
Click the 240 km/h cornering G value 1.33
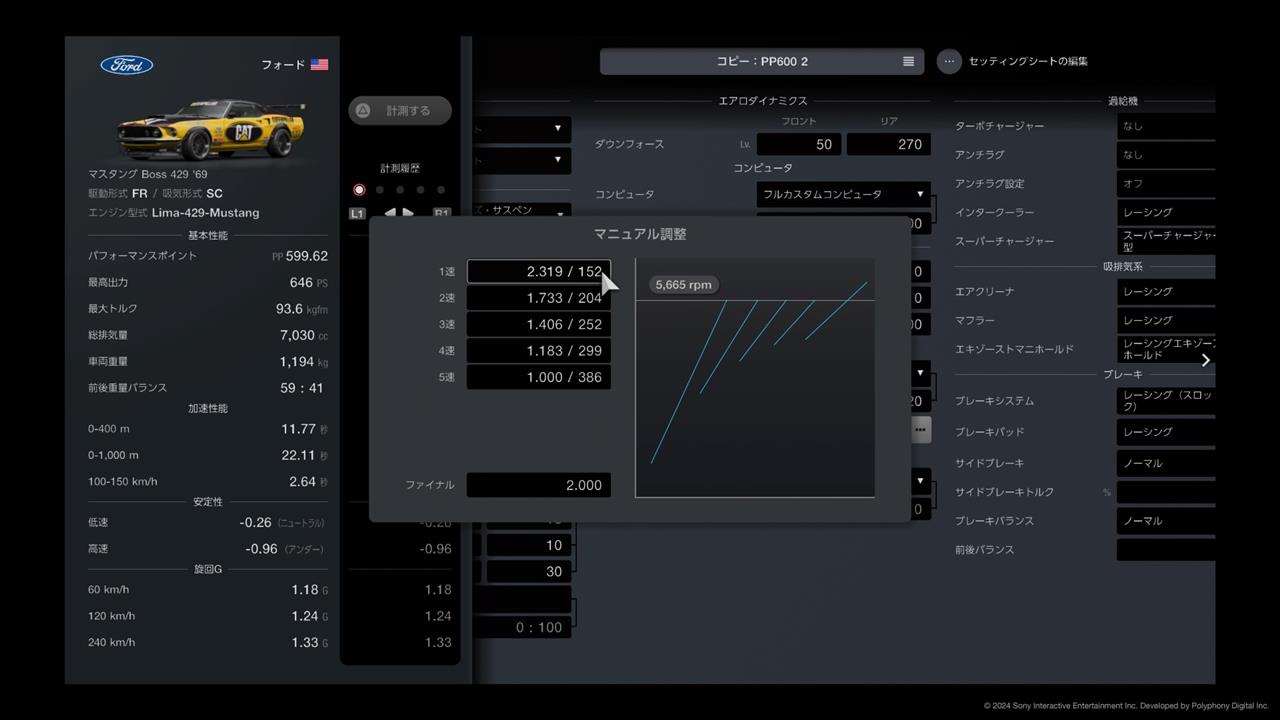[305, 643]
